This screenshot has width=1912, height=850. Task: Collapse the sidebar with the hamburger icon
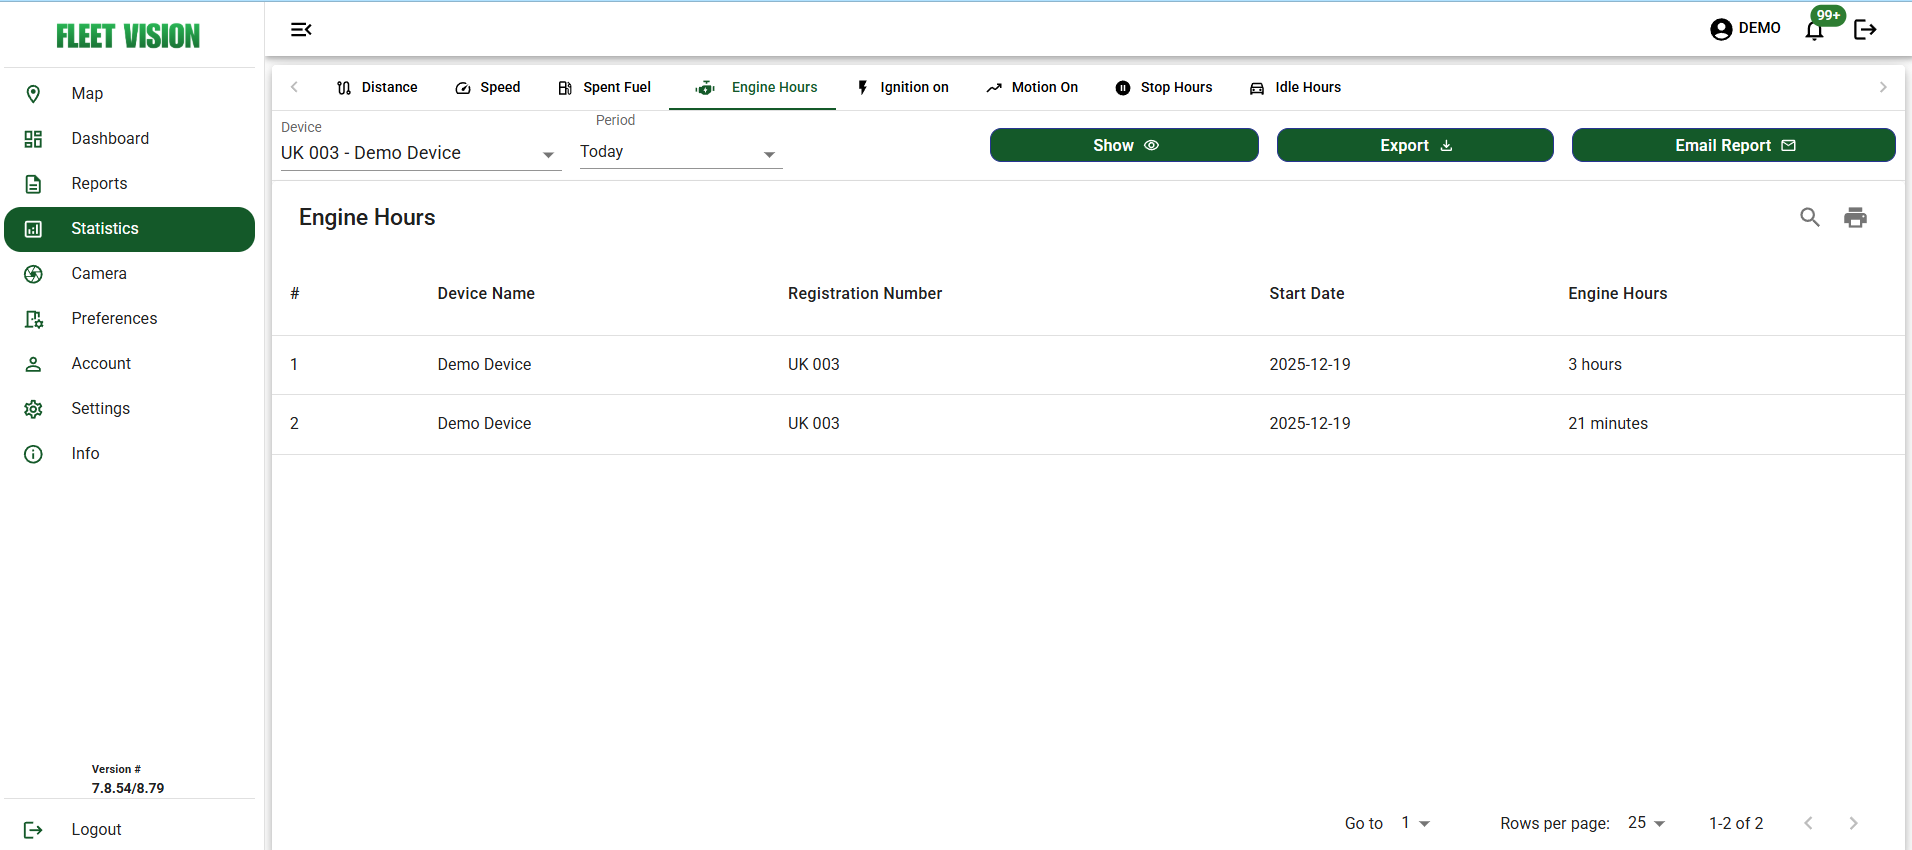point(301,30)
